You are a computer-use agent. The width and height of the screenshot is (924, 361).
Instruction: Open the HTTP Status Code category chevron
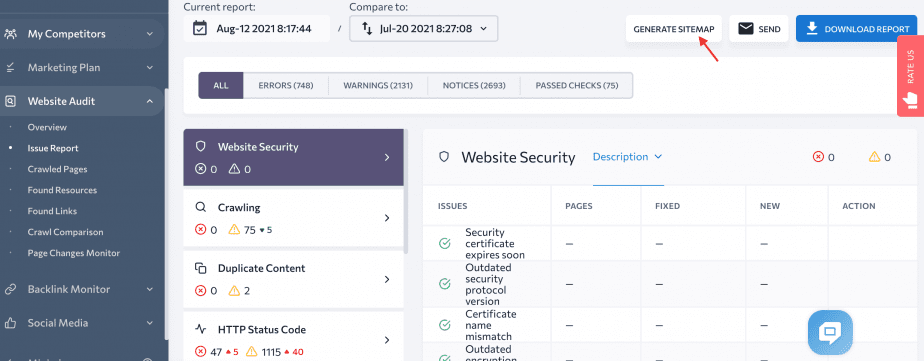click(x=387, y=340)
